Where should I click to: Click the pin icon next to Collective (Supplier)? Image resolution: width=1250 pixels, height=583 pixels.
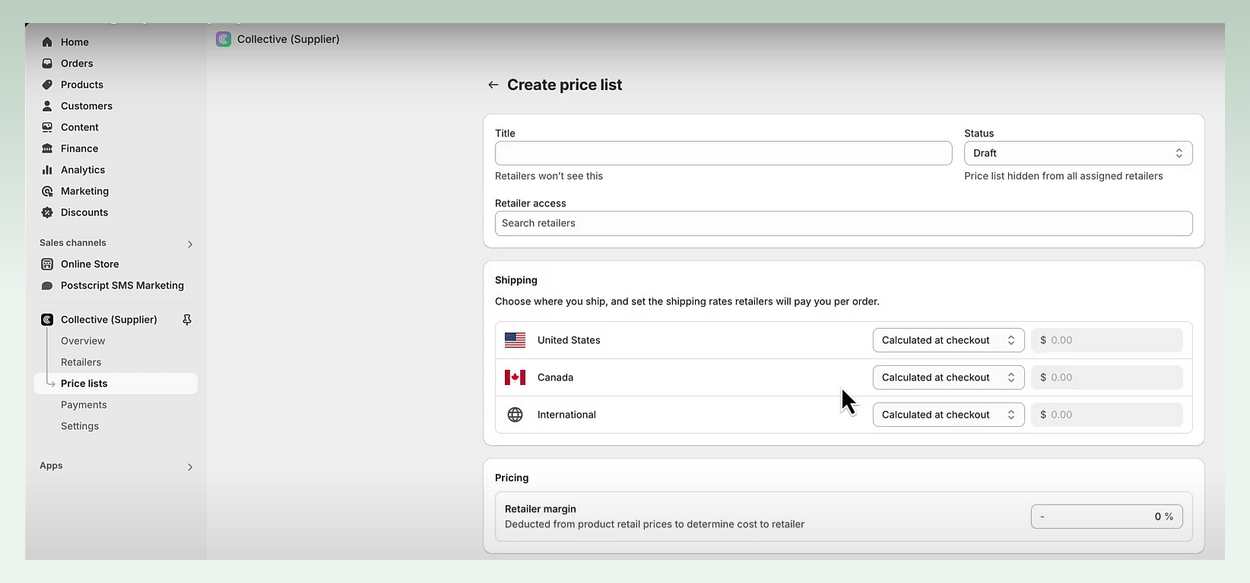click(186, 319)
